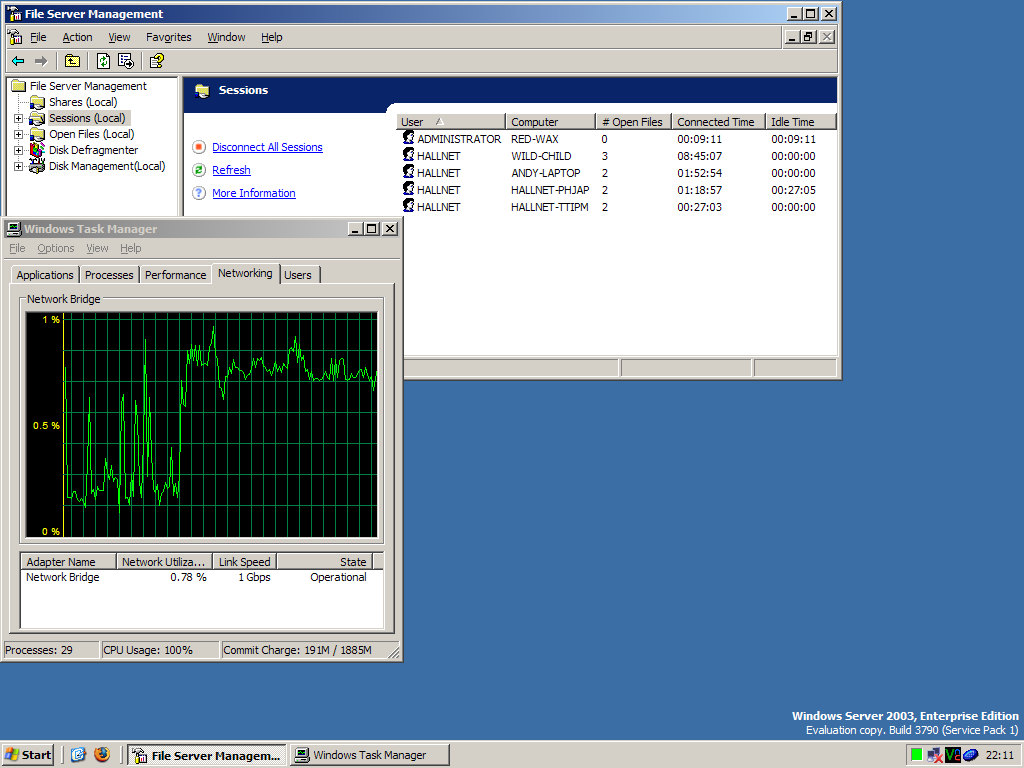The image size is (1024, 768).
Task: Sort sessions by the # Open Files column header
Action: point(633,121)
